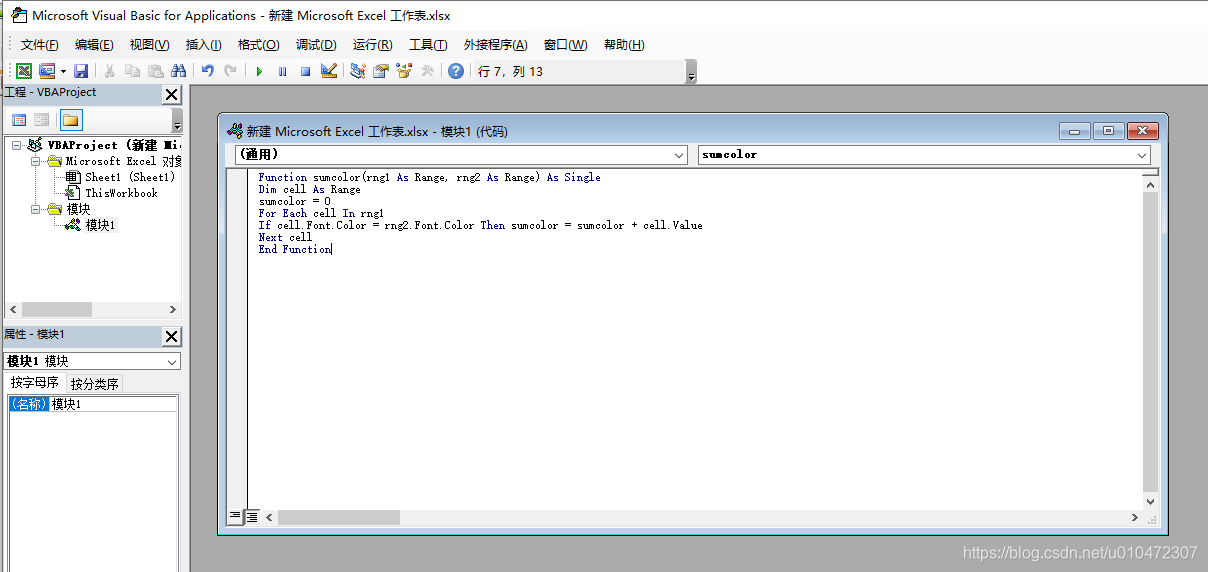1208x572 pixels.
Task: Open toolbar options overflow arrow
Action: [691, 74]
